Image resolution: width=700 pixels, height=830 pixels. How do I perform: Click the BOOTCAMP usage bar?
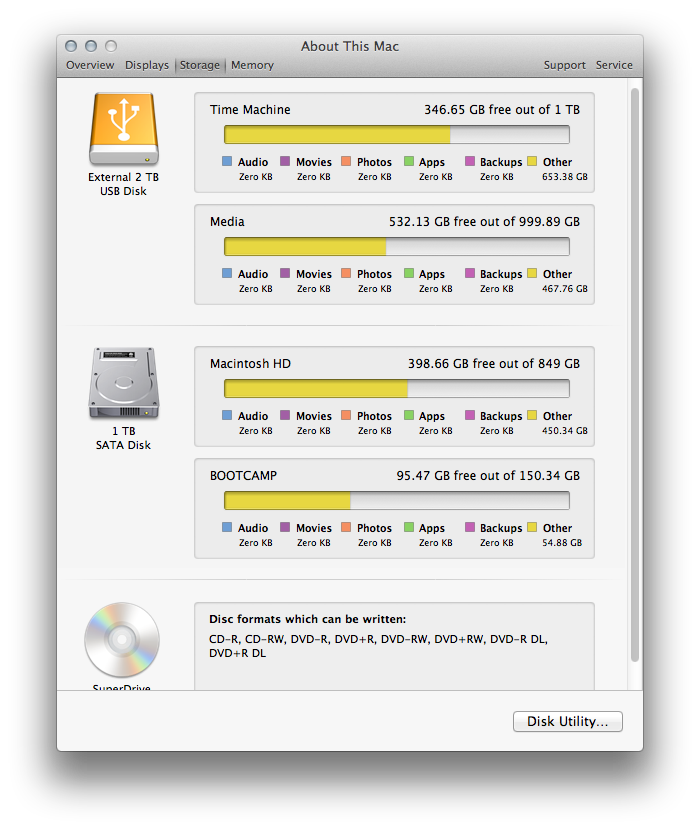(397, 501)
